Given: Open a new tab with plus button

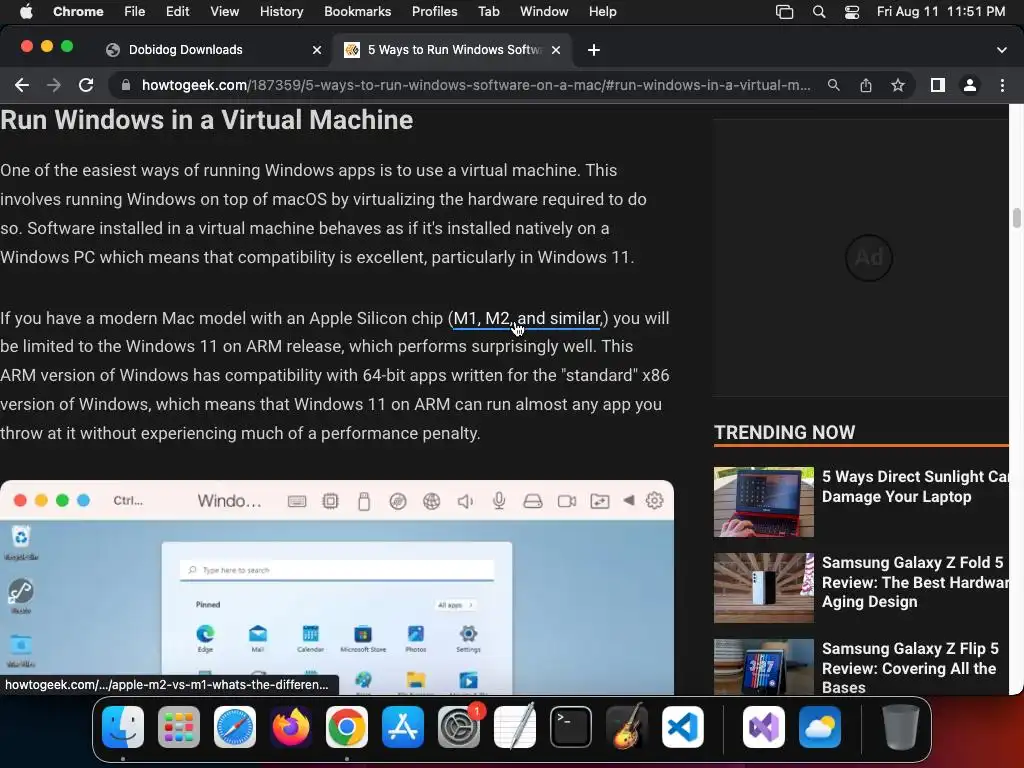Looking at the screenshot, I should (594, 50).
